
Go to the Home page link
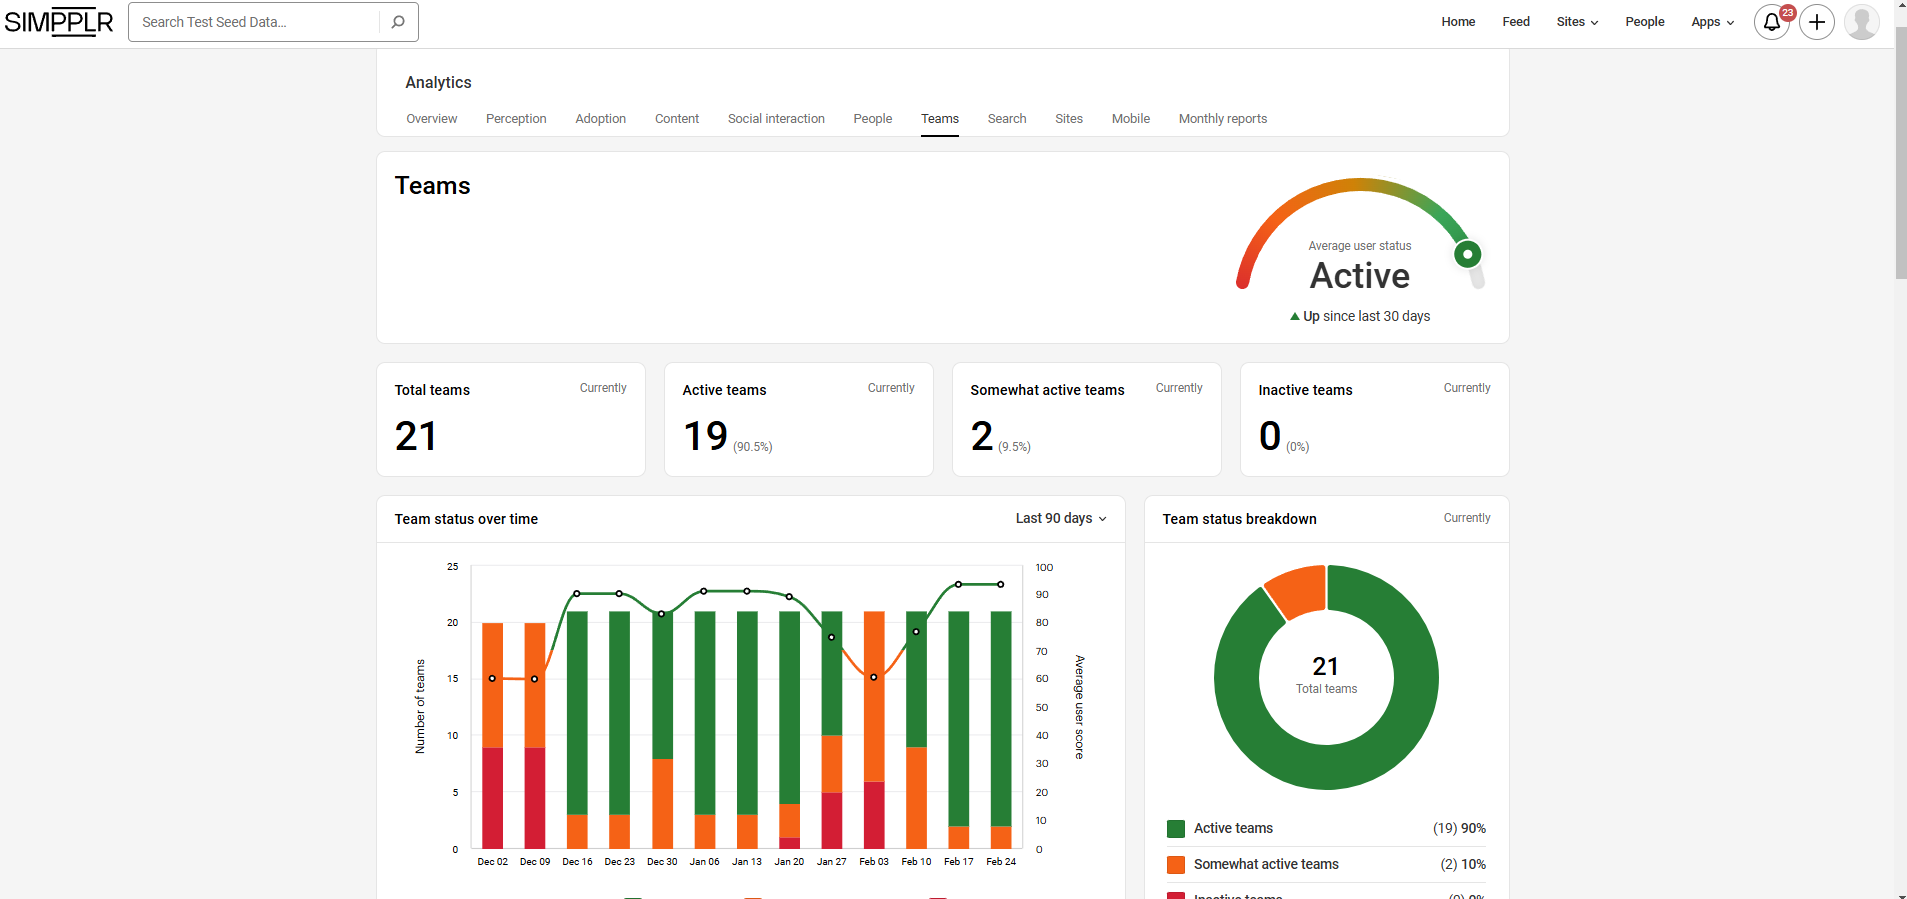[1458, 22]
